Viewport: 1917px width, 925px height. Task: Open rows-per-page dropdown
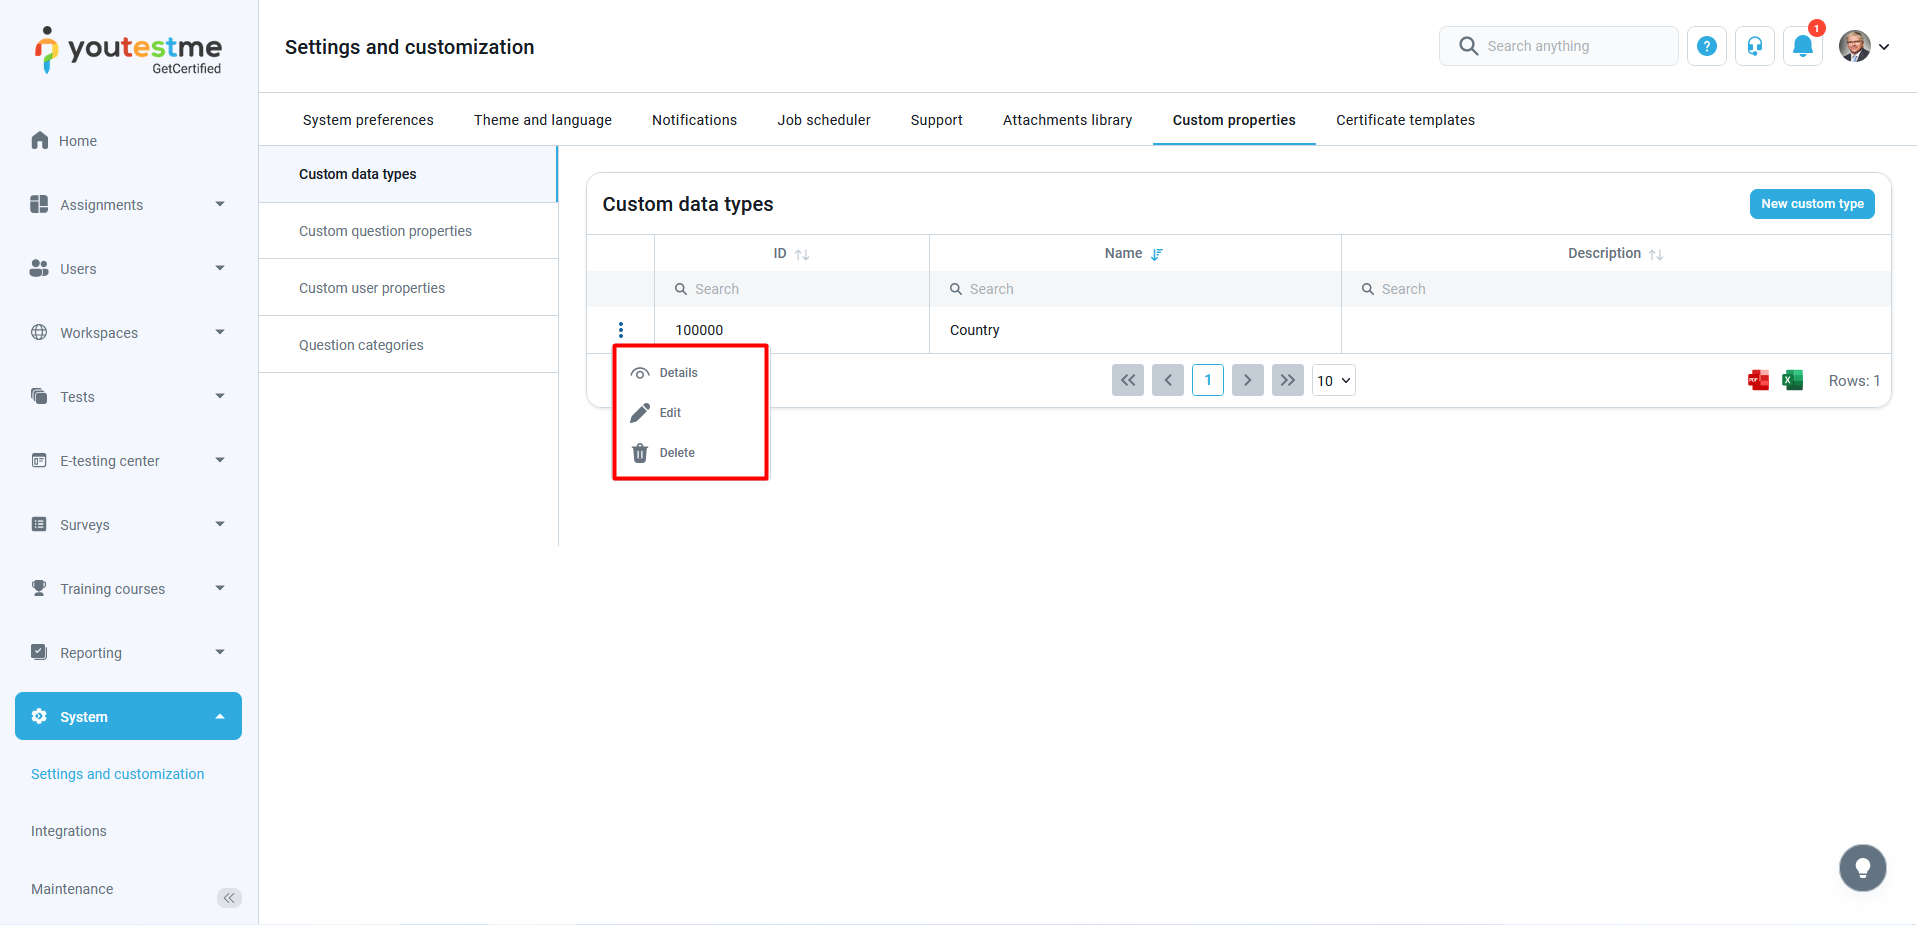[x=1333, y=380]
